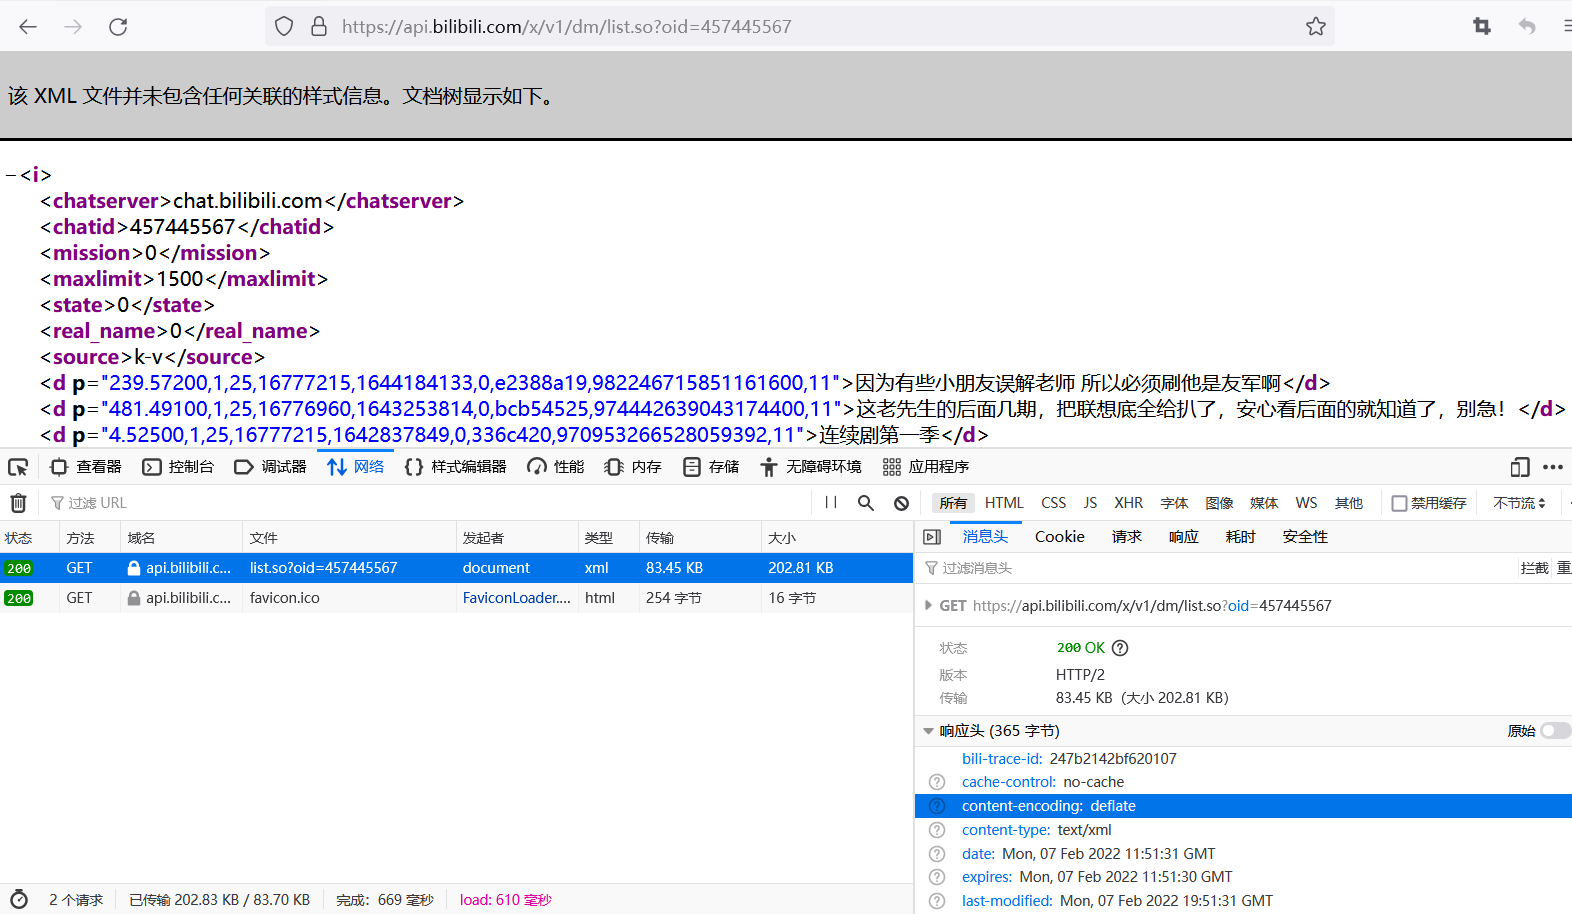Toggle raw headers switch (原始)
Screen dimensions: 1572x914
click(1555, 731)
